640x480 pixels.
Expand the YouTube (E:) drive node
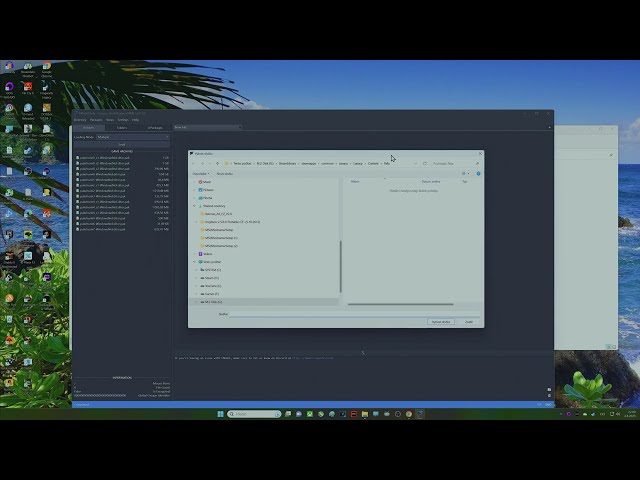click(x=196, y=286)
